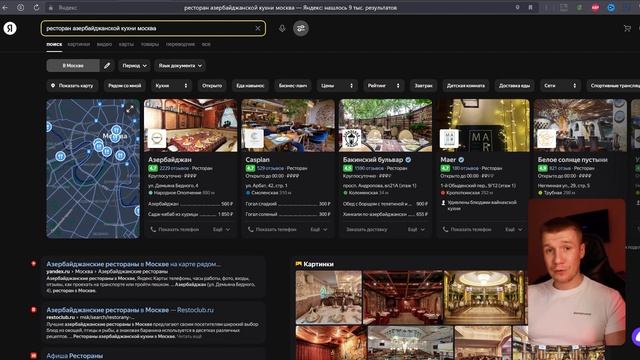Click phone icon in Maer card
The image size is (640, 360).
click(x=446, y=229)
